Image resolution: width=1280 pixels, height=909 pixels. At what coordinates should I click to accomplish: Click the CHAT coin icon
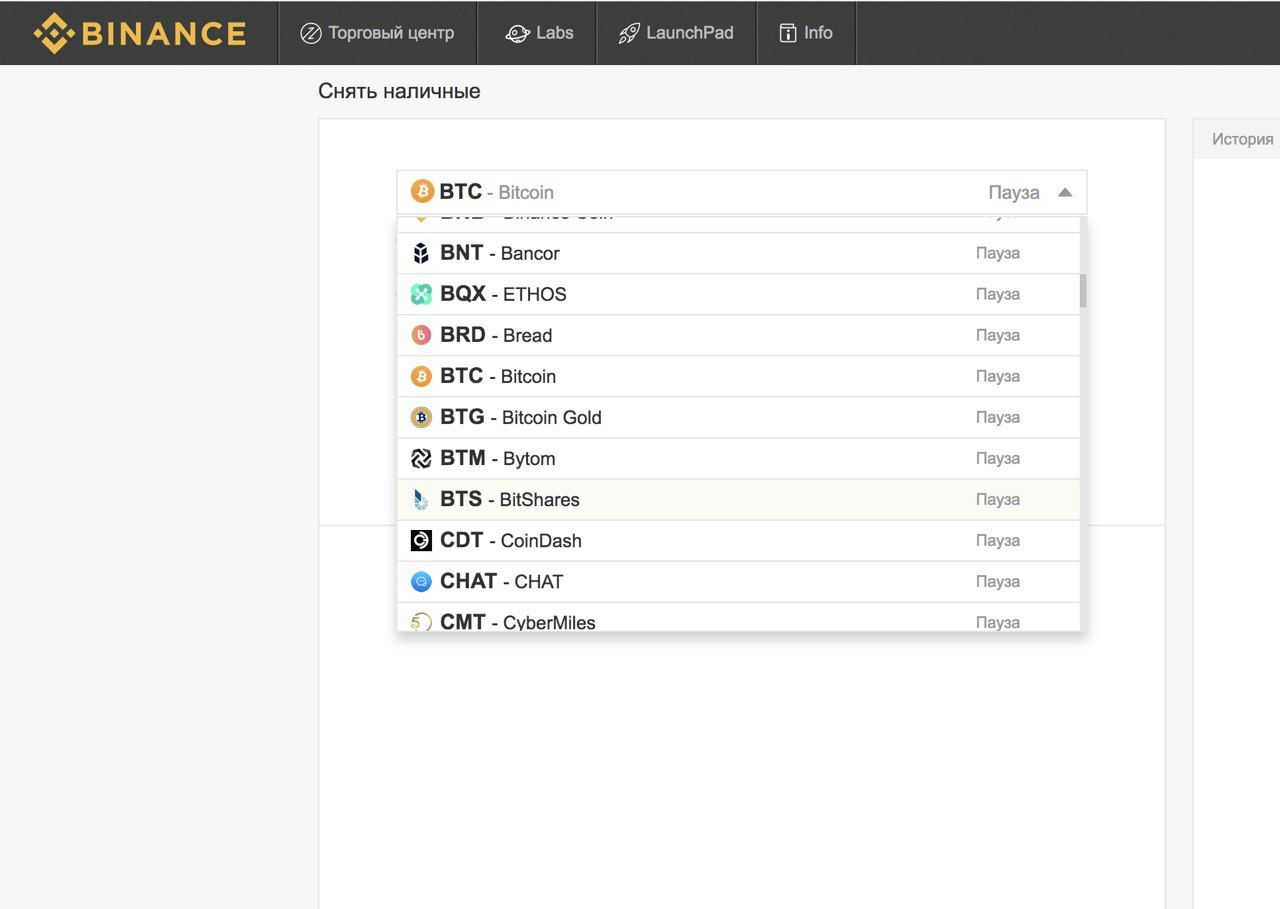tap(421, 581)
